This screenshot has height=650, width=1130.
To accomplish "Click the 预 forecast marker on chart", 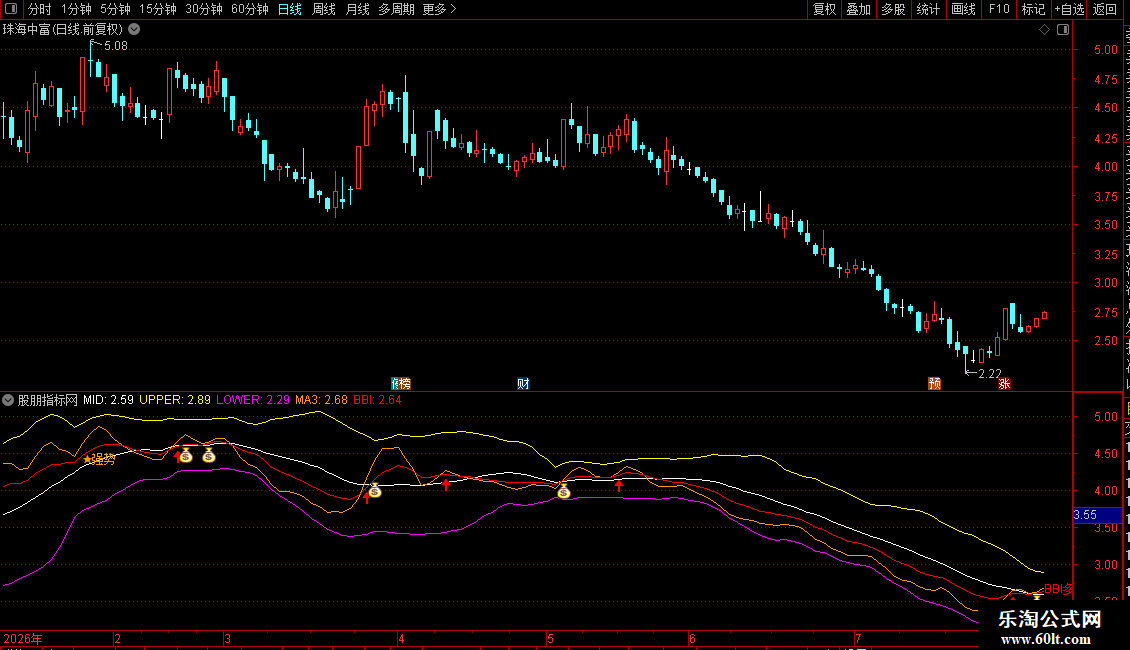I will pos(935,383).
